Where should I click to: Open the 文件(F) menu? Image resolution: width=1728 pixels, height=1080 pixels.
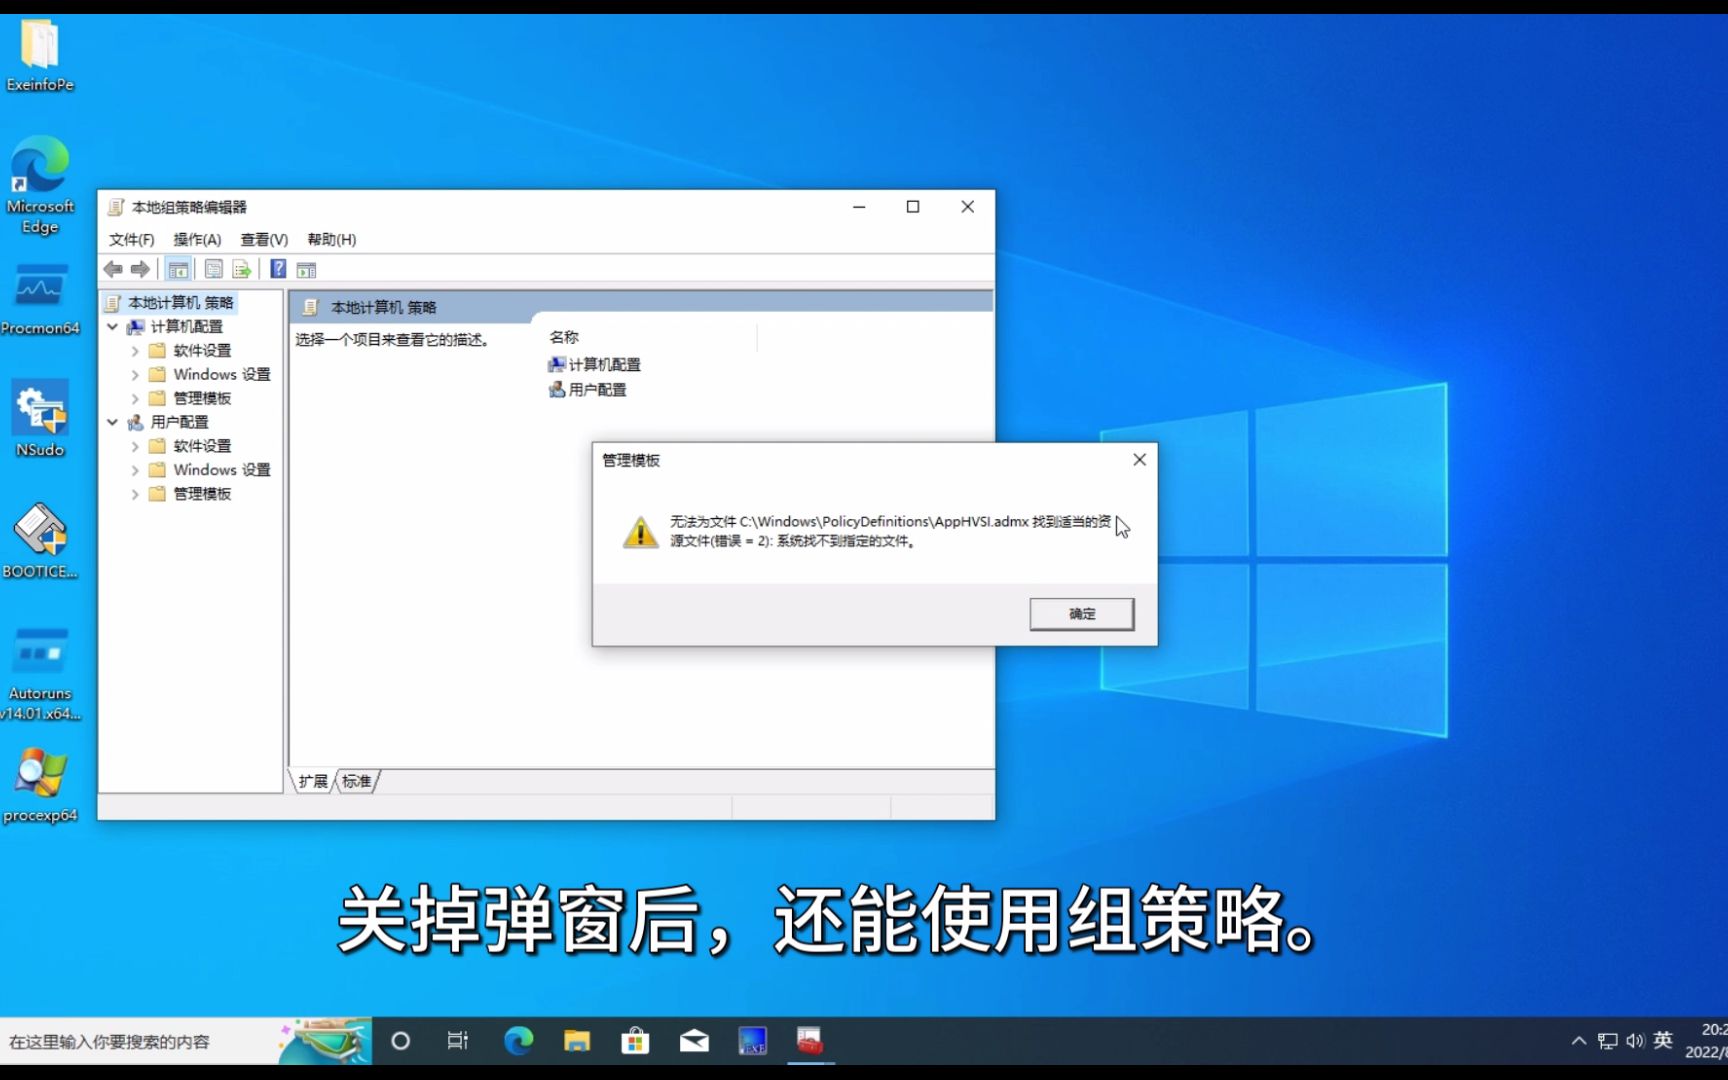click(130, 239)
